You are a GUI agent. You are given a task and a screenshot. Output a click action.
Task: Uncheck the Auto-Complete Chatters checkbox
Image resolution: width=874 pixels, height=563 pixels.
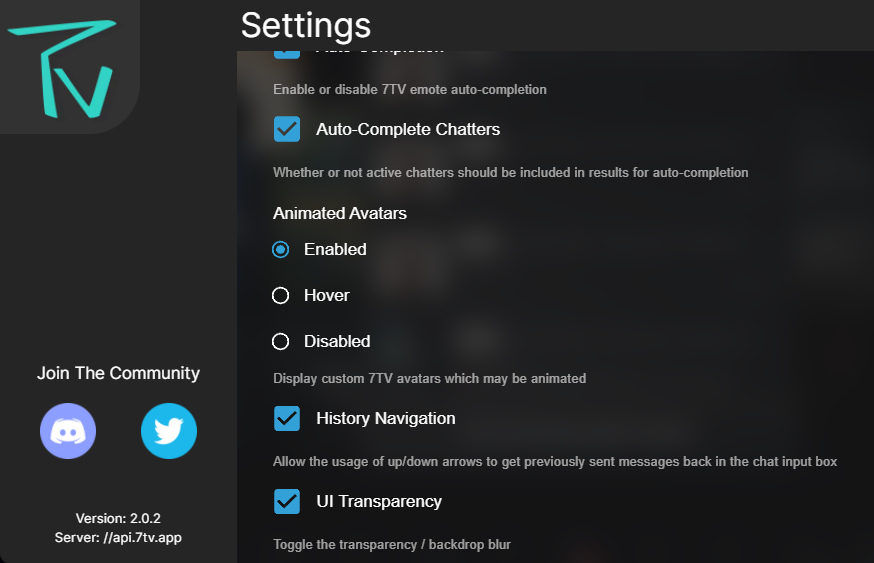(x=287, y=129)
